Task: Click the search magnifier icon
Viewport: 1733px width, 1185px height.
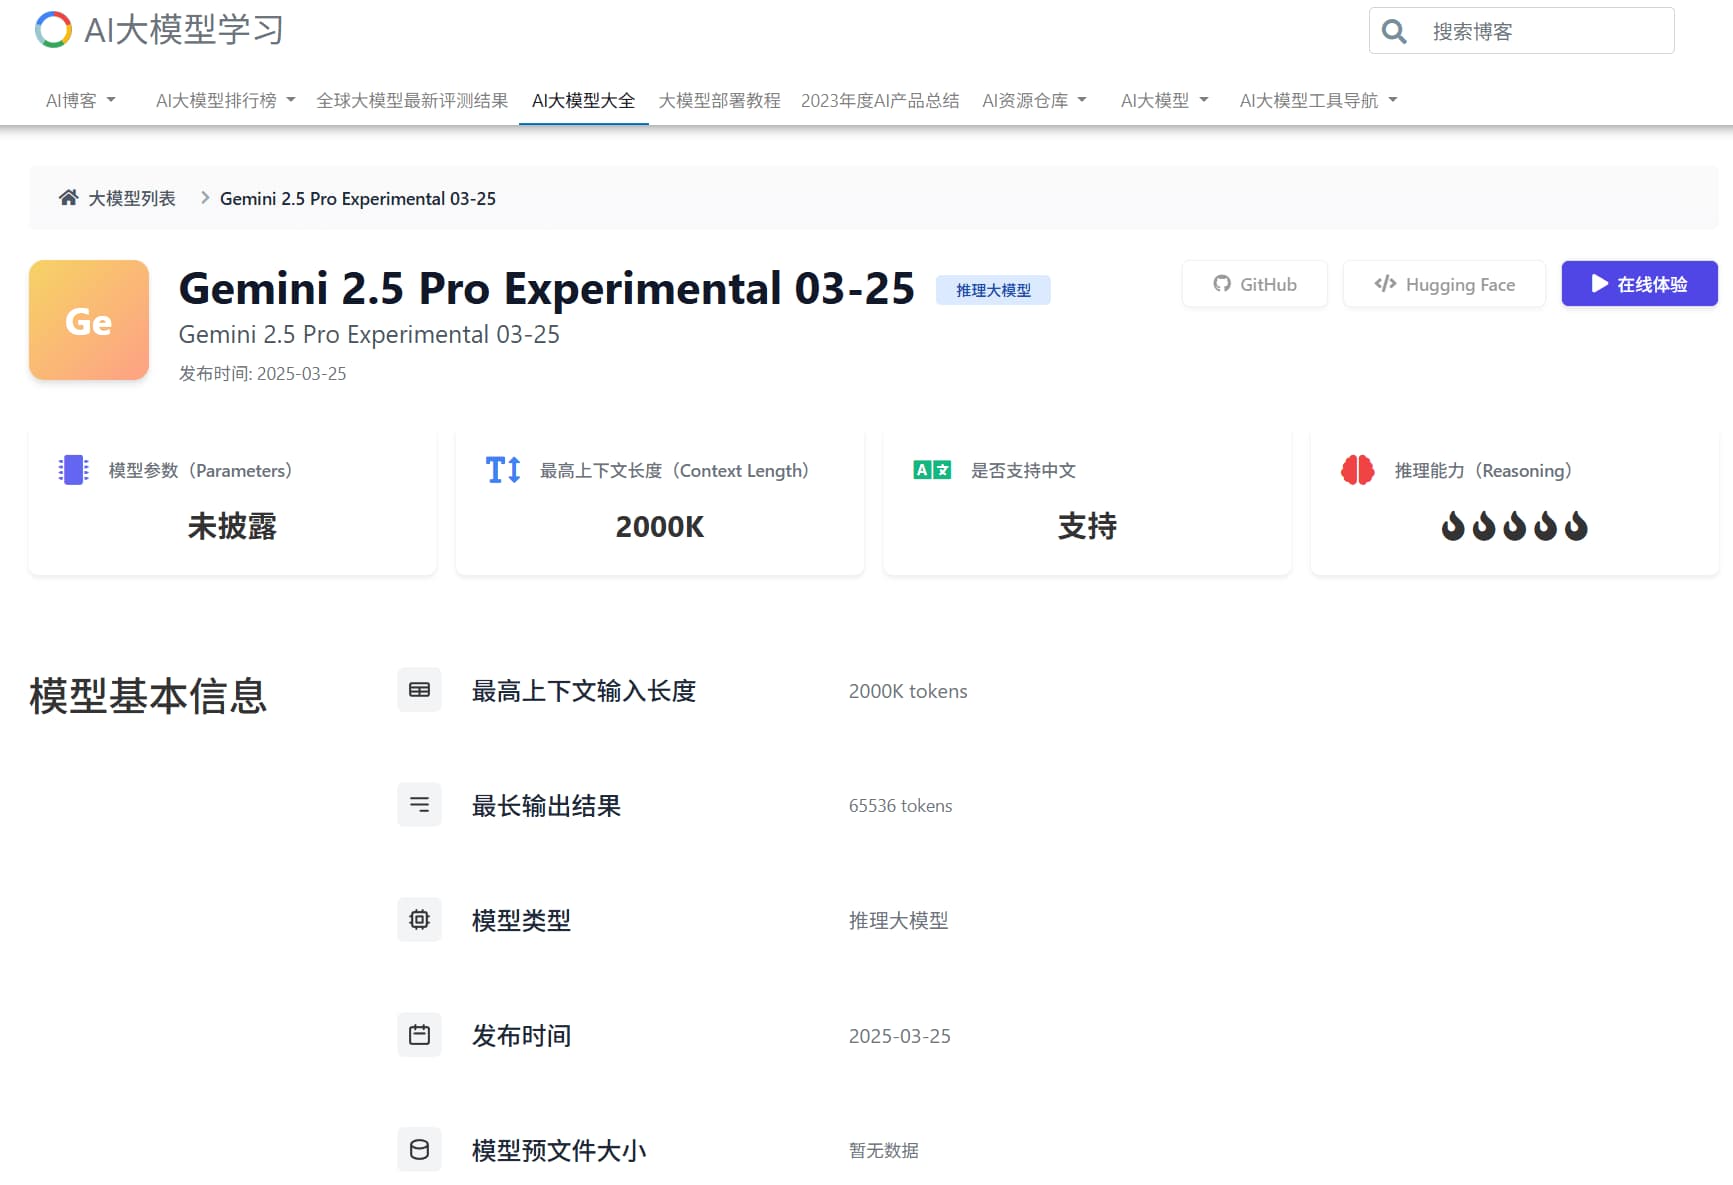Action: [1394, 31]
